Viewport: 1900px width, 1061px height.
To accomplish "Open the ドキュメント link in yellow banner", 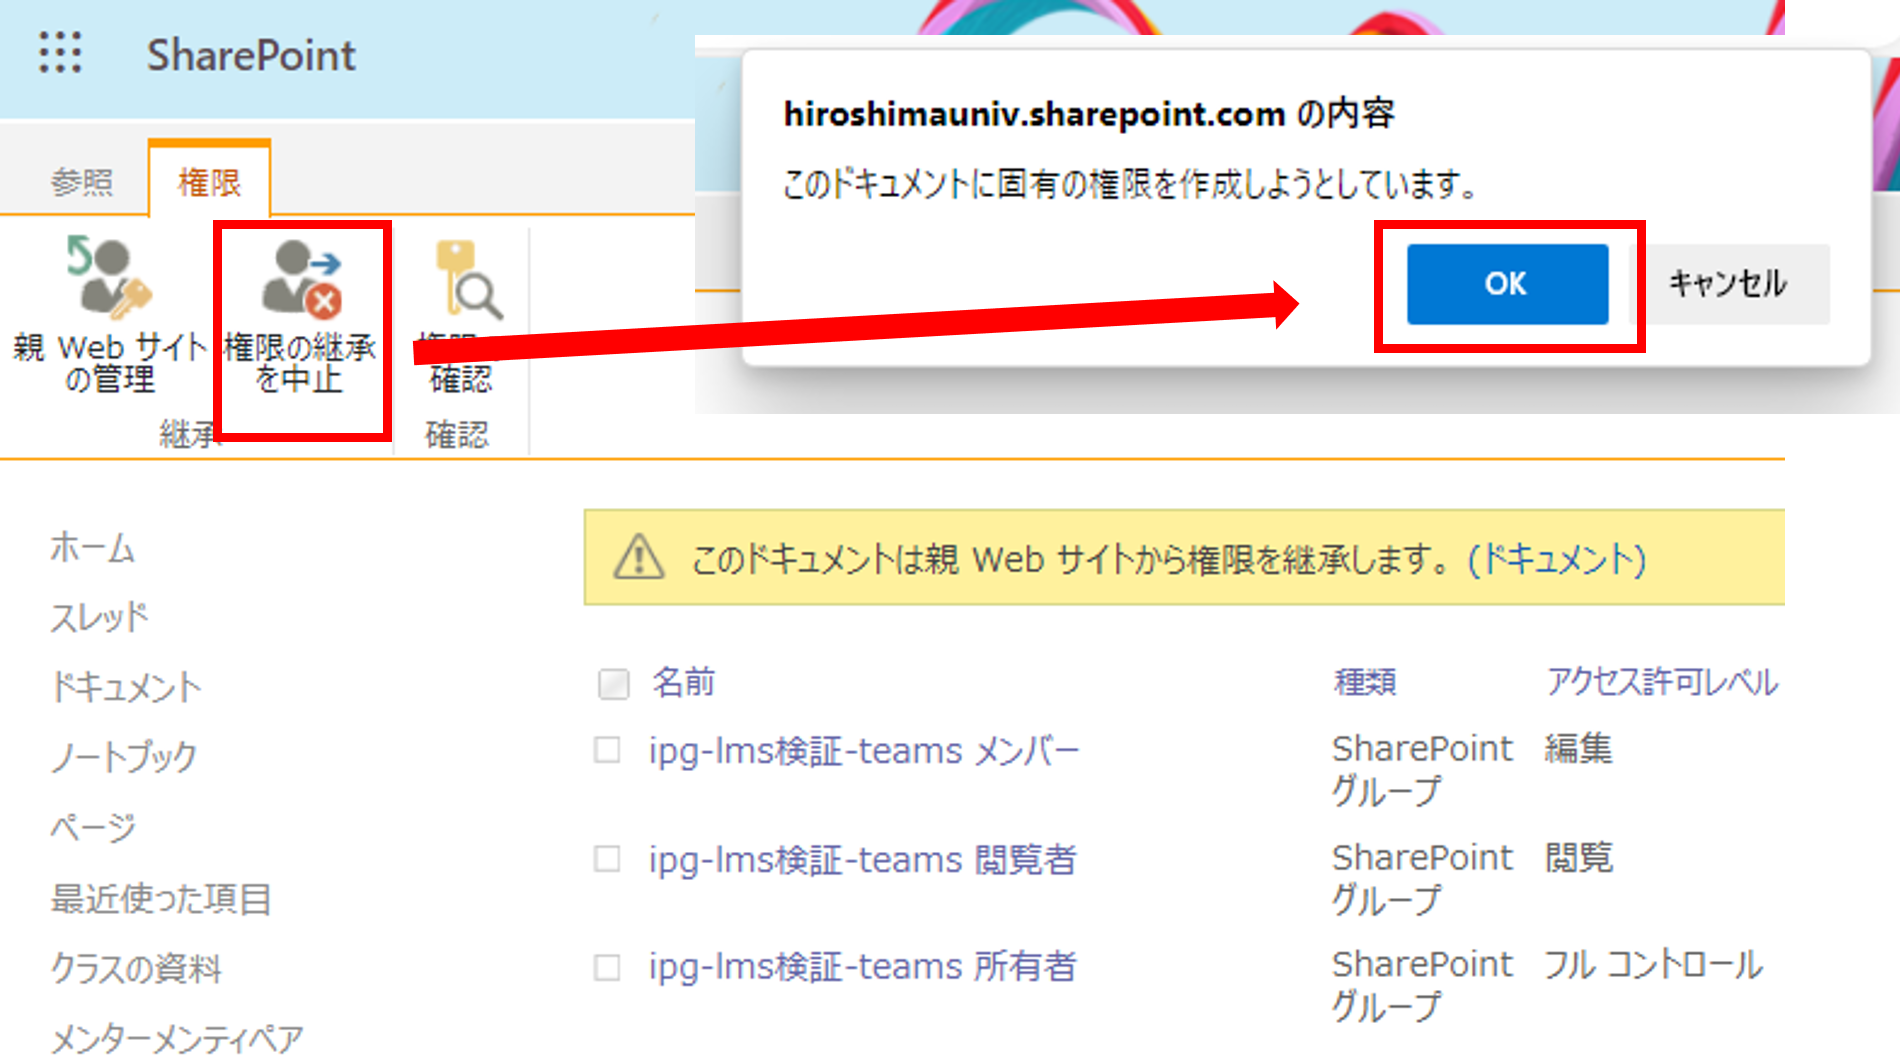I will 1556,559.
